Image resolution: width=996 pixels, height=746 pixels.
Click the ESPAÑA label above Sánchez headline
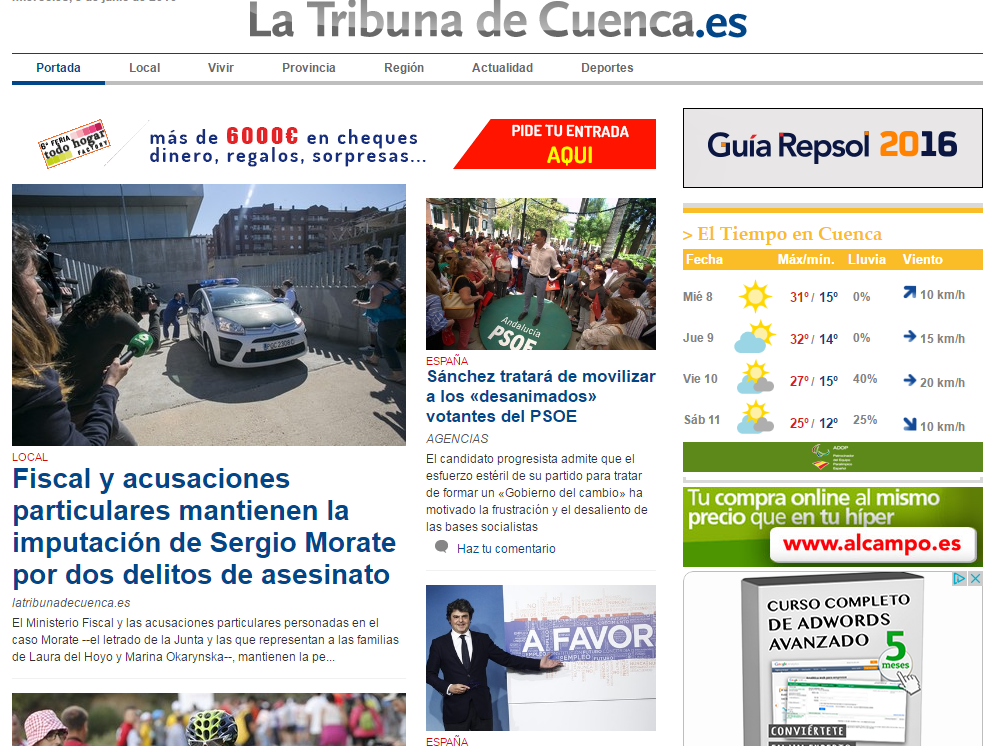(447, 361)
